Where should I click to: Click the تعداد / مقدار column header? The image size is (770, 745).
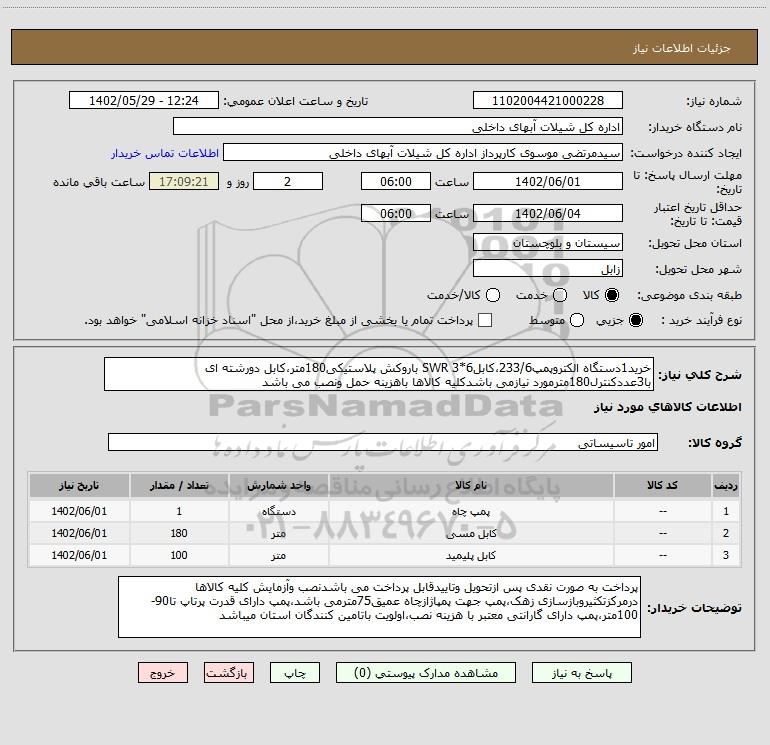(x=179, y=485)
